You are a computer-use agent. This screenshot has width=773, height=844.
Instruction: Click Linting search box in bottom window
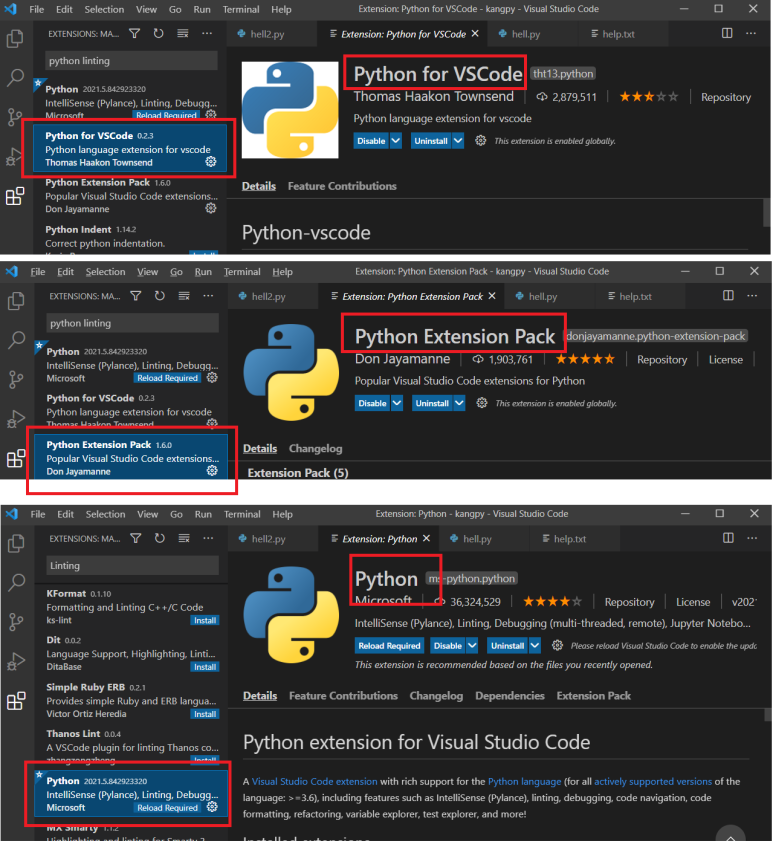click(x=132, y=565)
